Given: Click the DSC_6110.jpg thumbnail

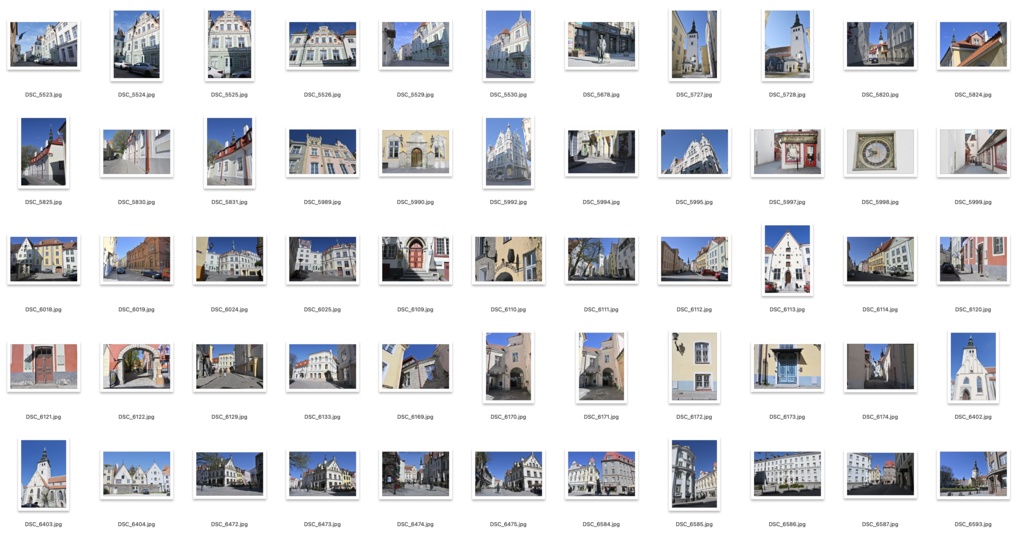Looking at the screenshot, I should [508, 259].
